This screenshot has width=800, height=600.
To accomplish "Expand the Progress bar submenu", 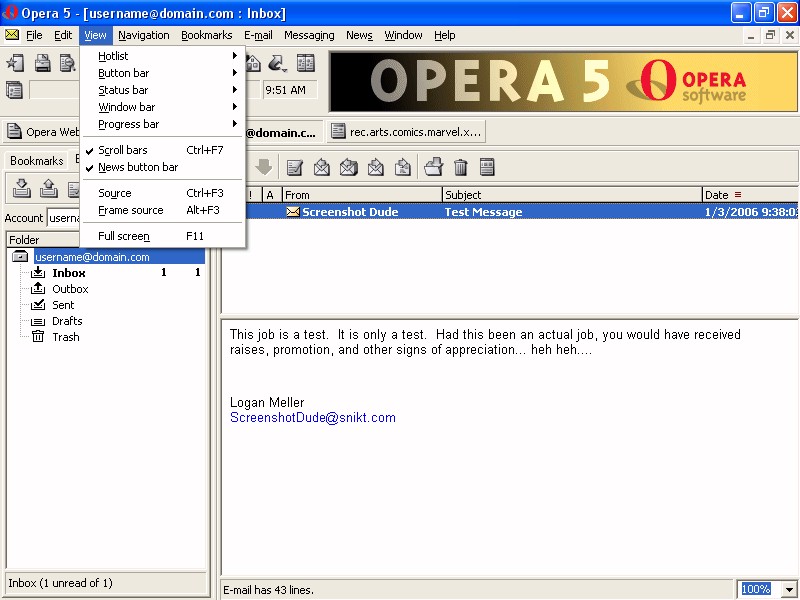I will pos(163,124).
